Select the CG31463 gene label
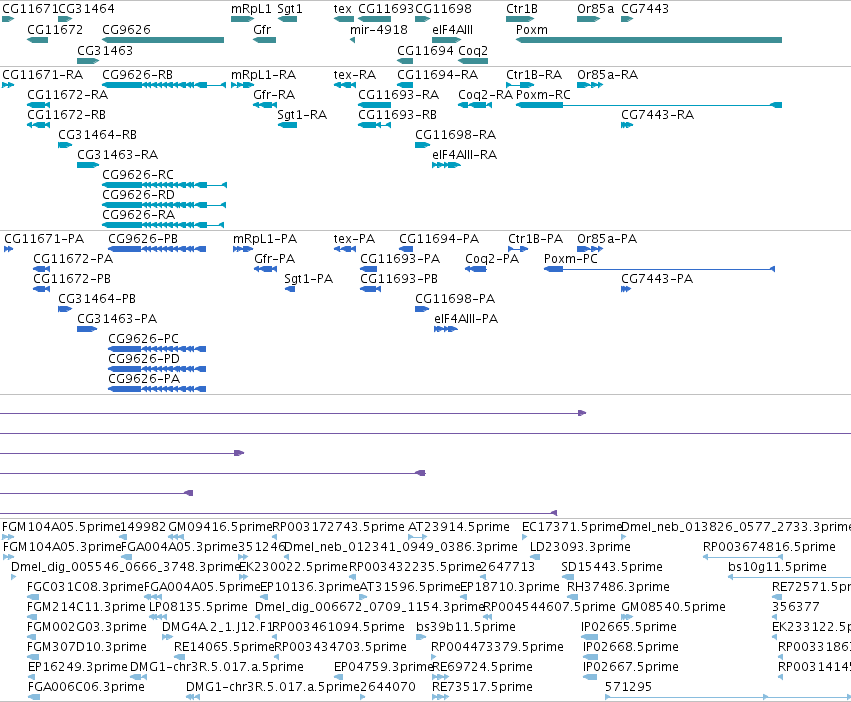851x702 pixels. pyautogui.click(x=105, y=50)
